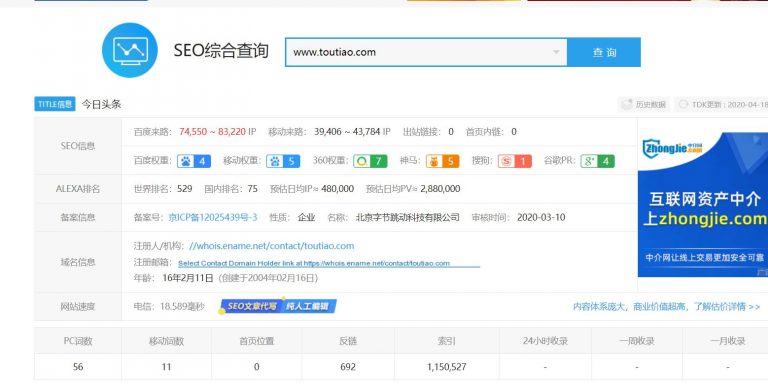Click estimated daily IP value 480,000

pos(337,189)
